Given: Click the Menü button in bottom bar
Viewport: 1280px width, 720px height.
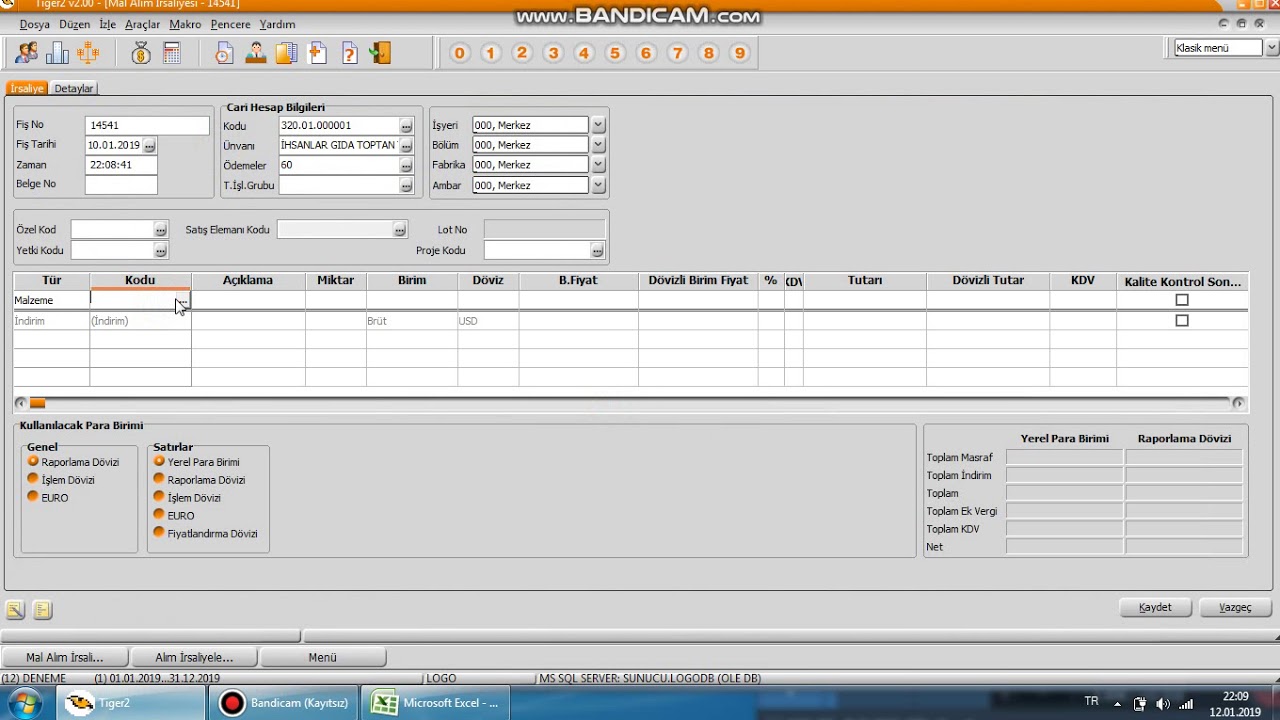Looking at the screenshot, I should coord(322,657).
